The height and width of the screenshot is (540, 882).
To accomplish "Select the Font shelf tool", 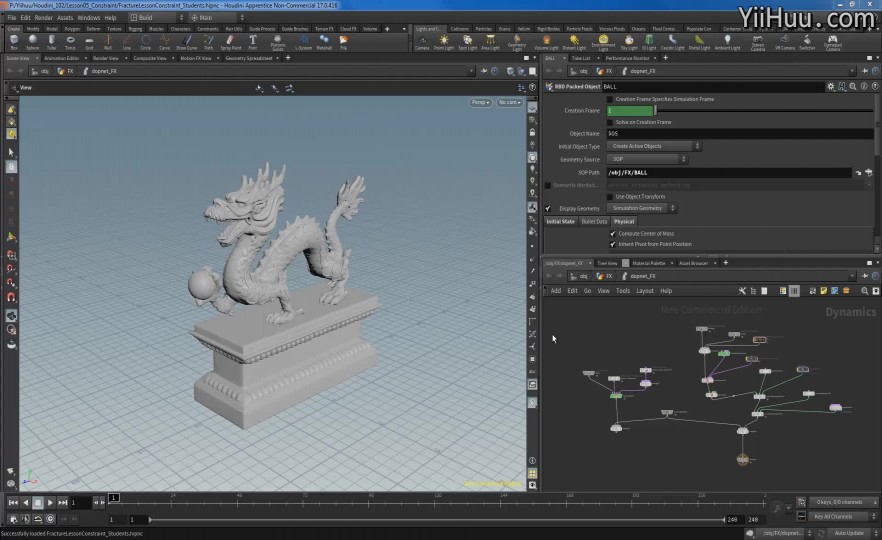I will tap(253, 42).
